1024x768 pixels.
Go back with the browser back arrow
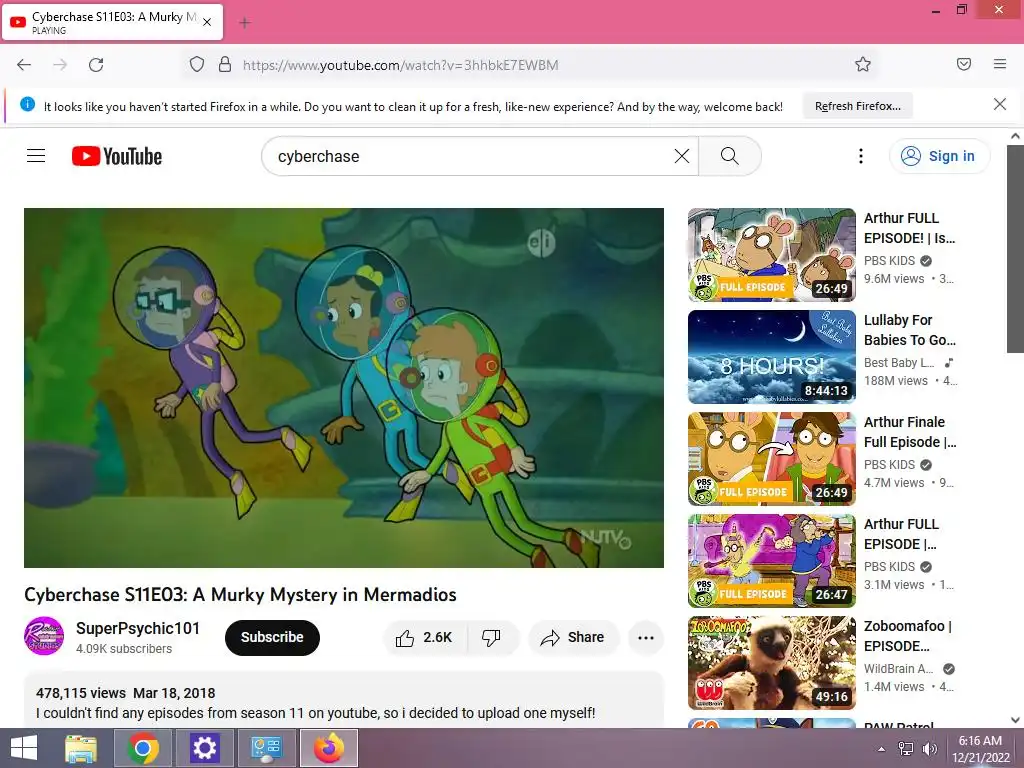point(24,65)
